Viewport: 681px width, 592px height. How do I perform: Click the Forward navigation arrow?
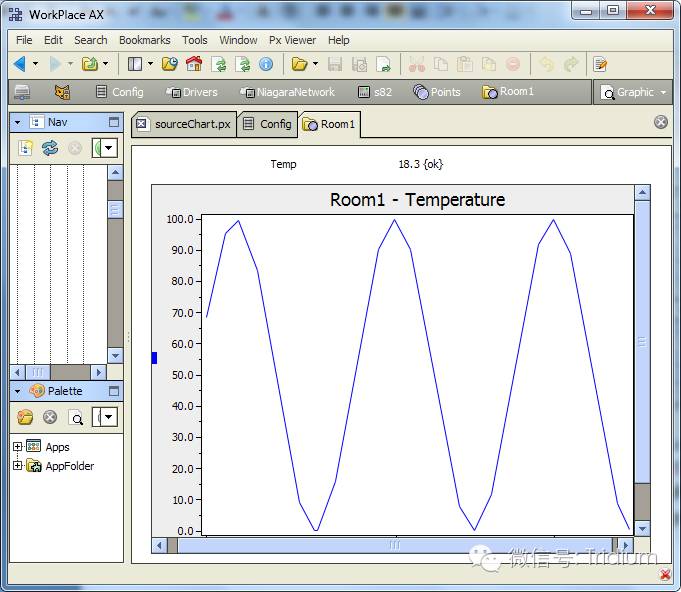click(x=55, y=64)
